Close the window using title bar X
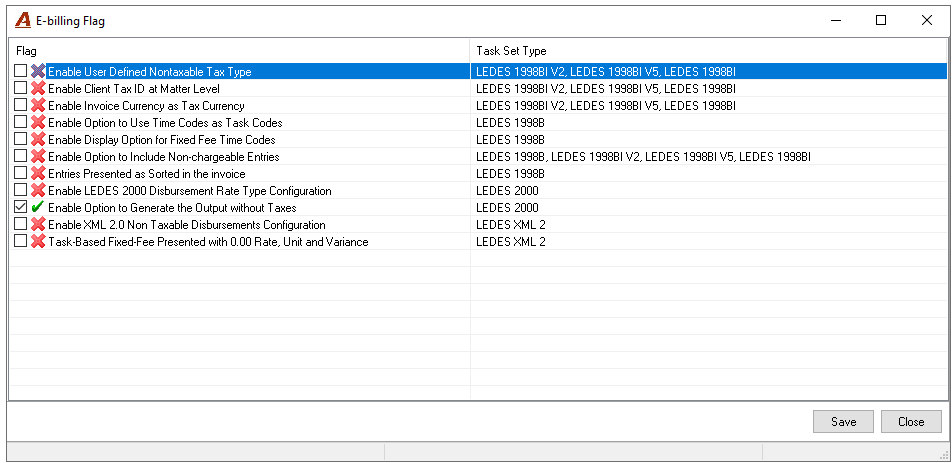Viewport: 952px width, 463px height. pos(926,21)
